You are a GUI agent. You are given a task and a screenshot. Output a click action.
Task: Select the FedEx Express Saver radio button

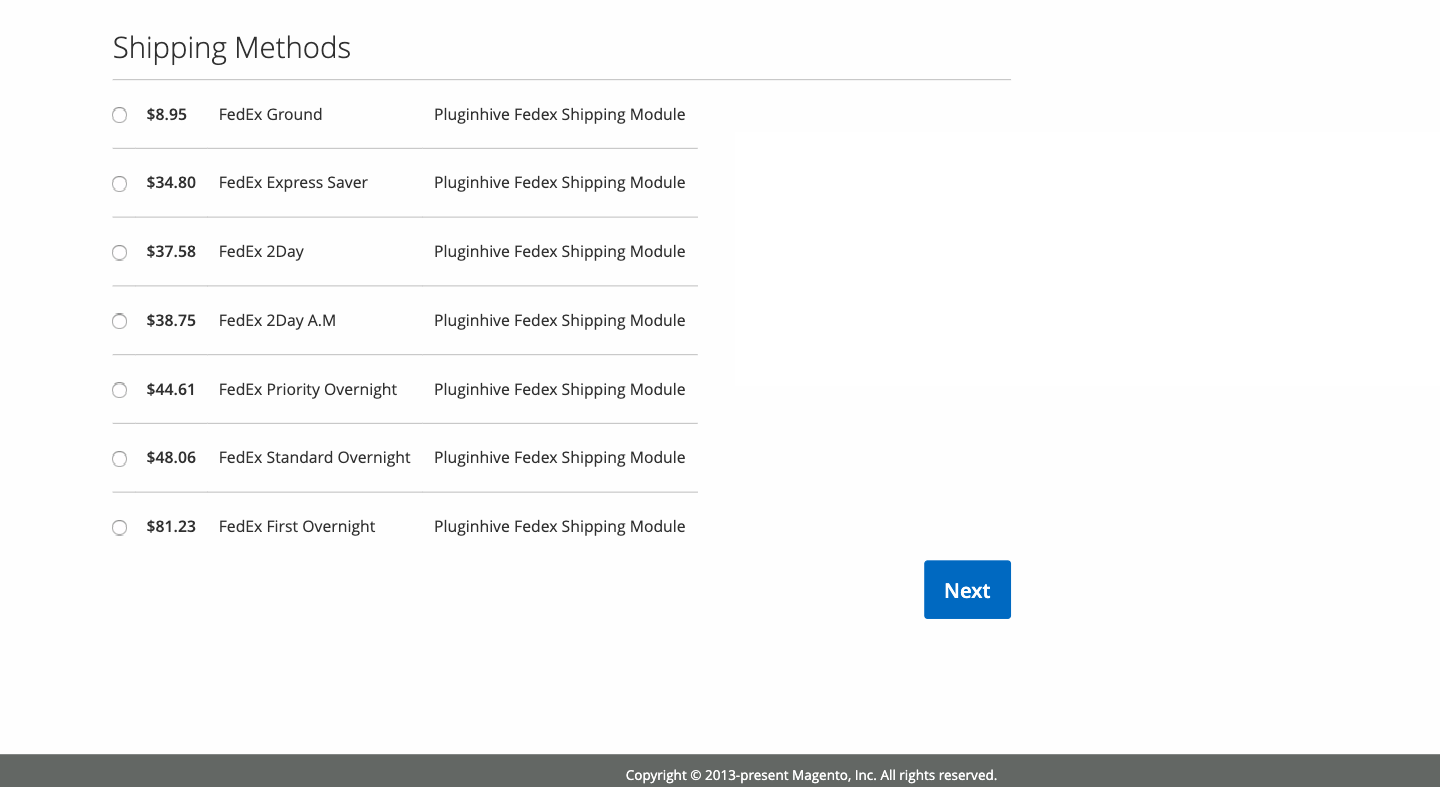[x=119, y=183]
